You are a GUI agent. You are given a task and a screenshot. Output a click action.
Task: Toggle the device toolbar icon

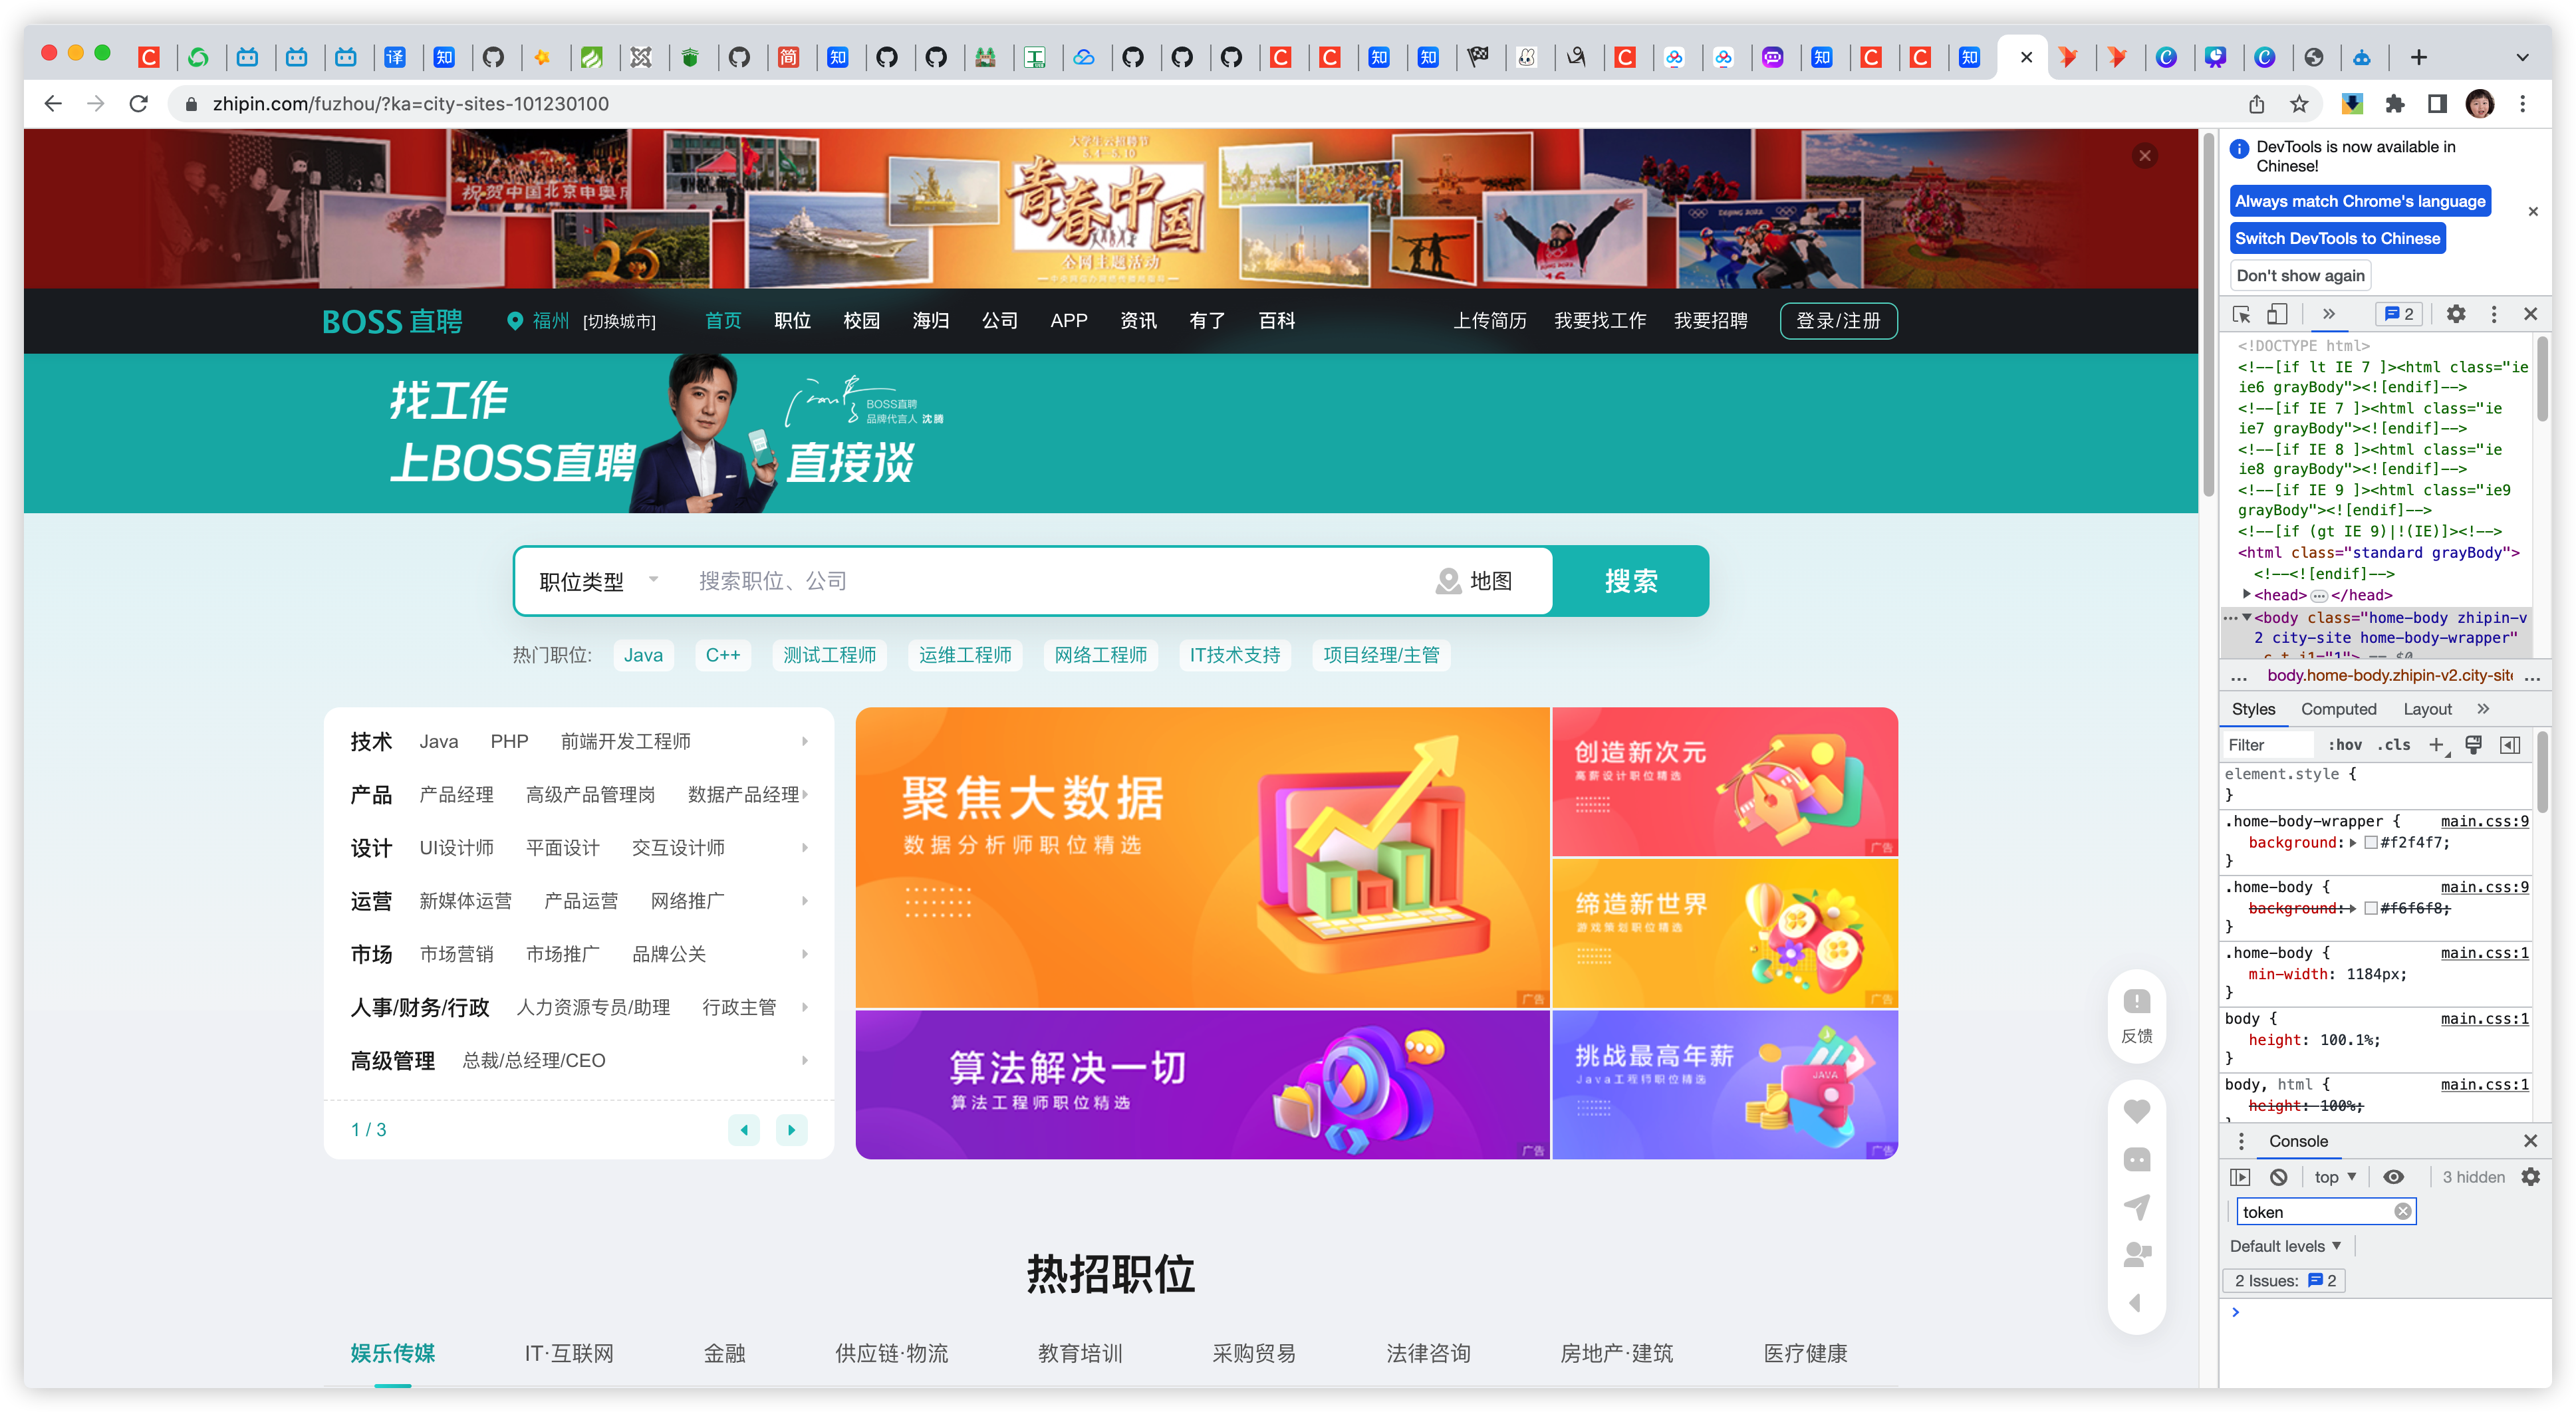click(2277, 314)
